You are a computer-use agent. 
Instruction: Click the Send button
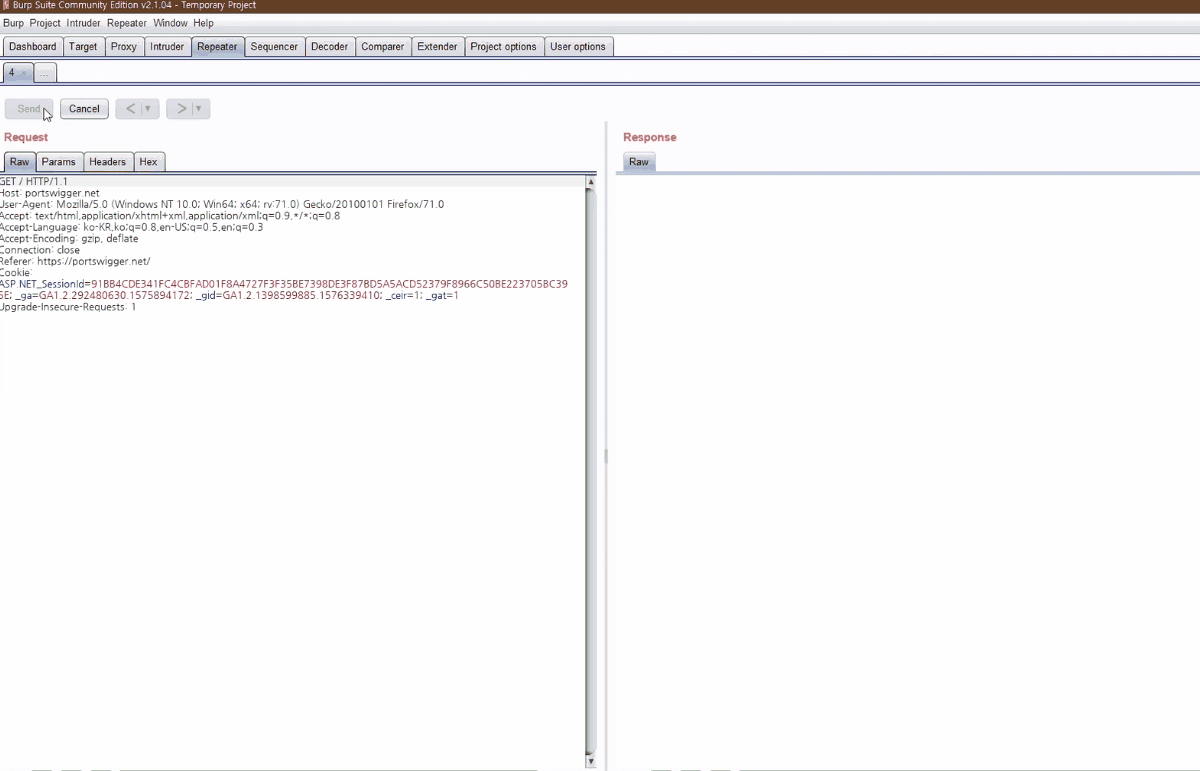click(x=29, y=109)
